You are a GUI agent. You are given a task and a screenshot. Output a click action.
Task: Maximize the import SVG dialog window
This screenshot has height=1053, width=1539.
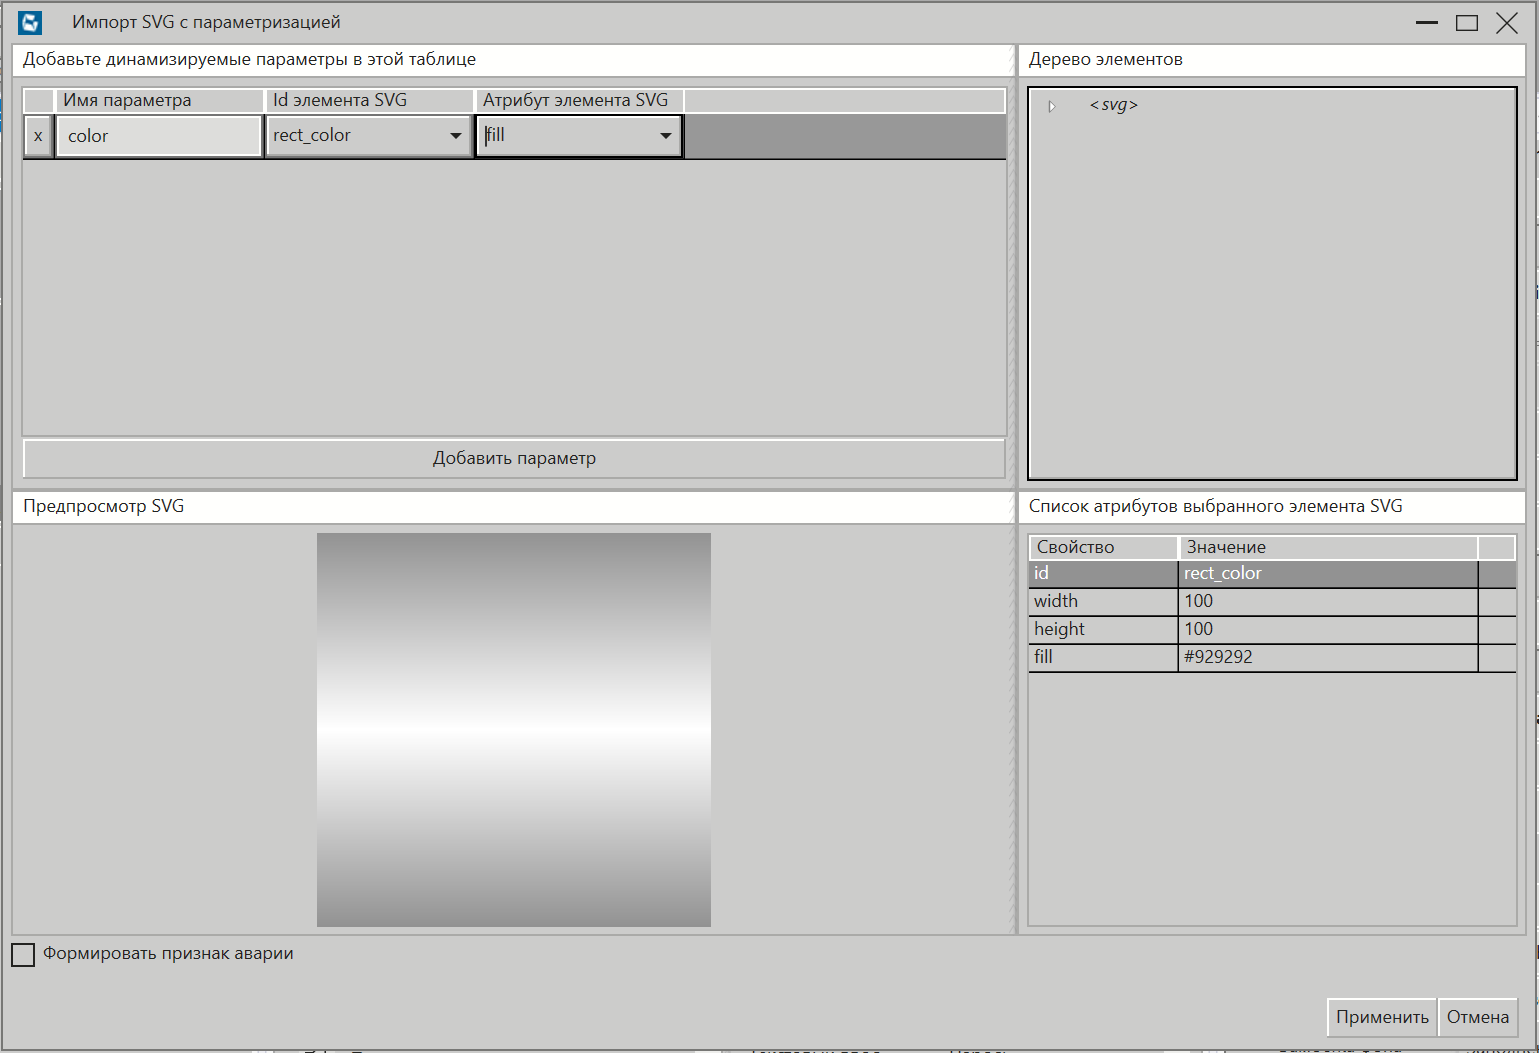pyautogui.click(x=1466, y=23)
